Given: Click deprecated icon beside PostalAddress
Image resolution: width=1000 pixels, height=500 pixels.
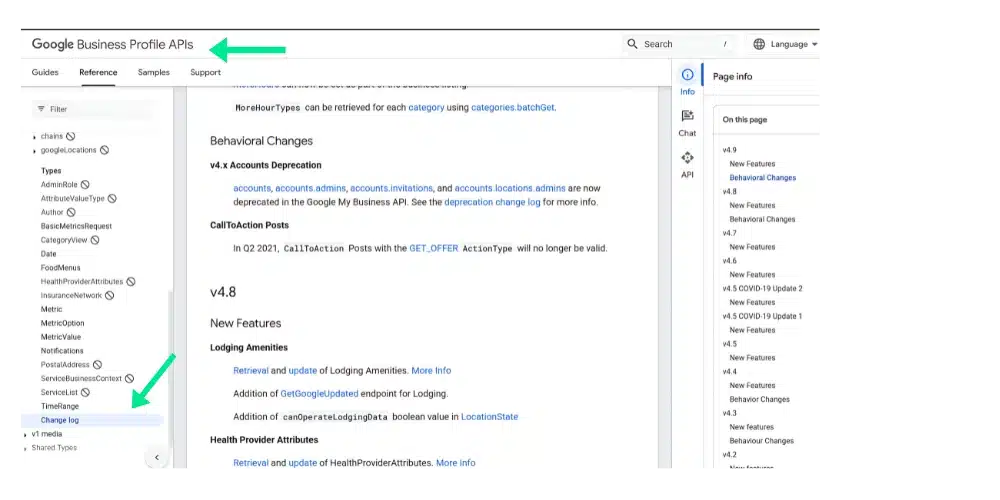Looking at the screenshot, I should [x=97, y=365].
